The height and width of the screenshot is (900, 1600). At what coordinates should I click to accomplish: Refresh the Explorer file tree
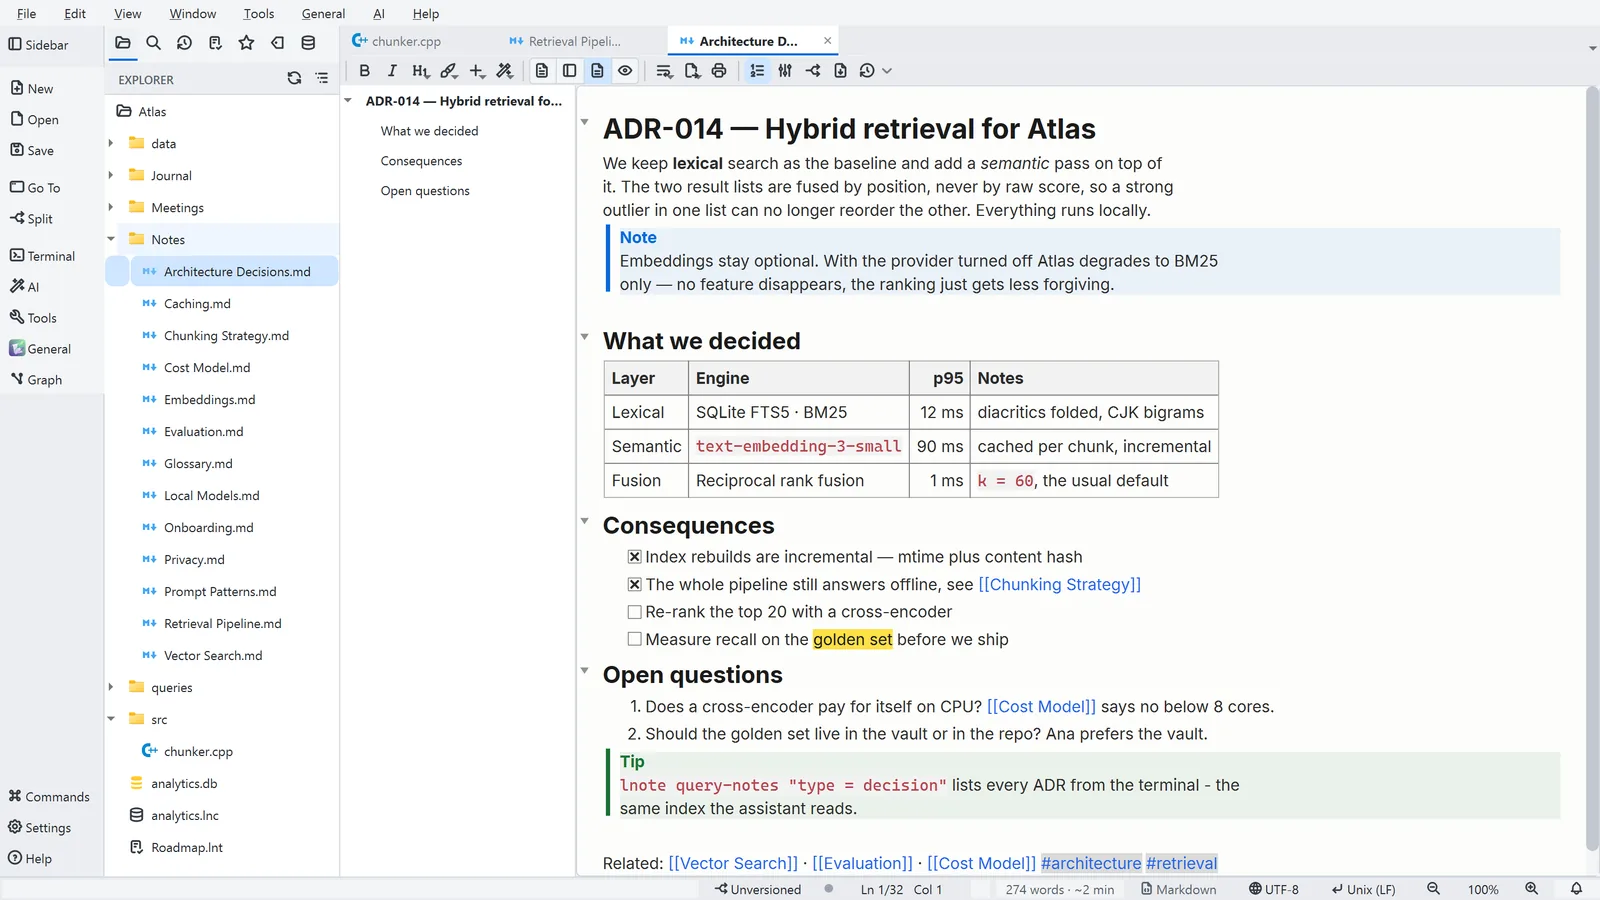(294, 78)
